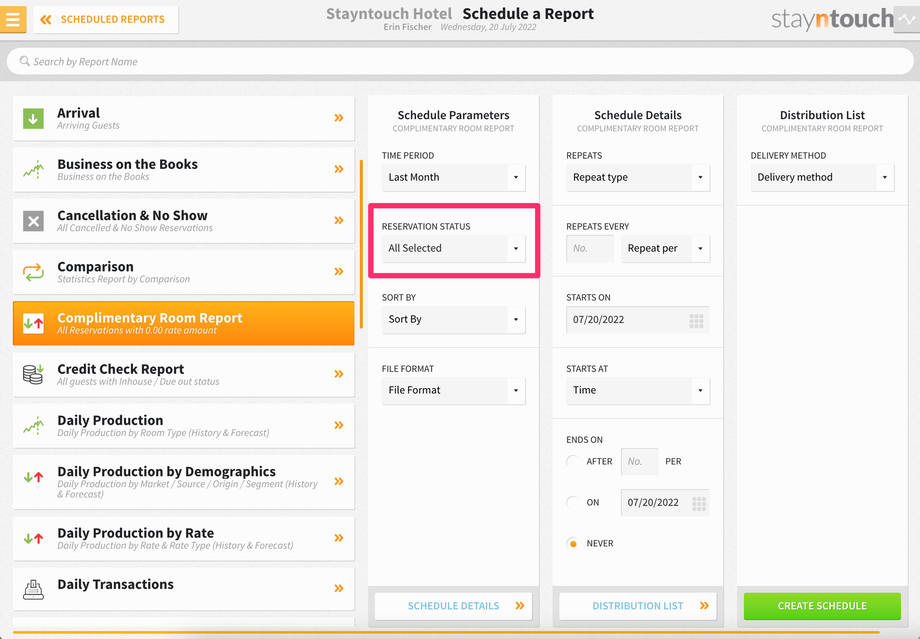Click the Arrival report green arrow icon
This screenshot has width=920, height=639.
click(x=33, y=119)
